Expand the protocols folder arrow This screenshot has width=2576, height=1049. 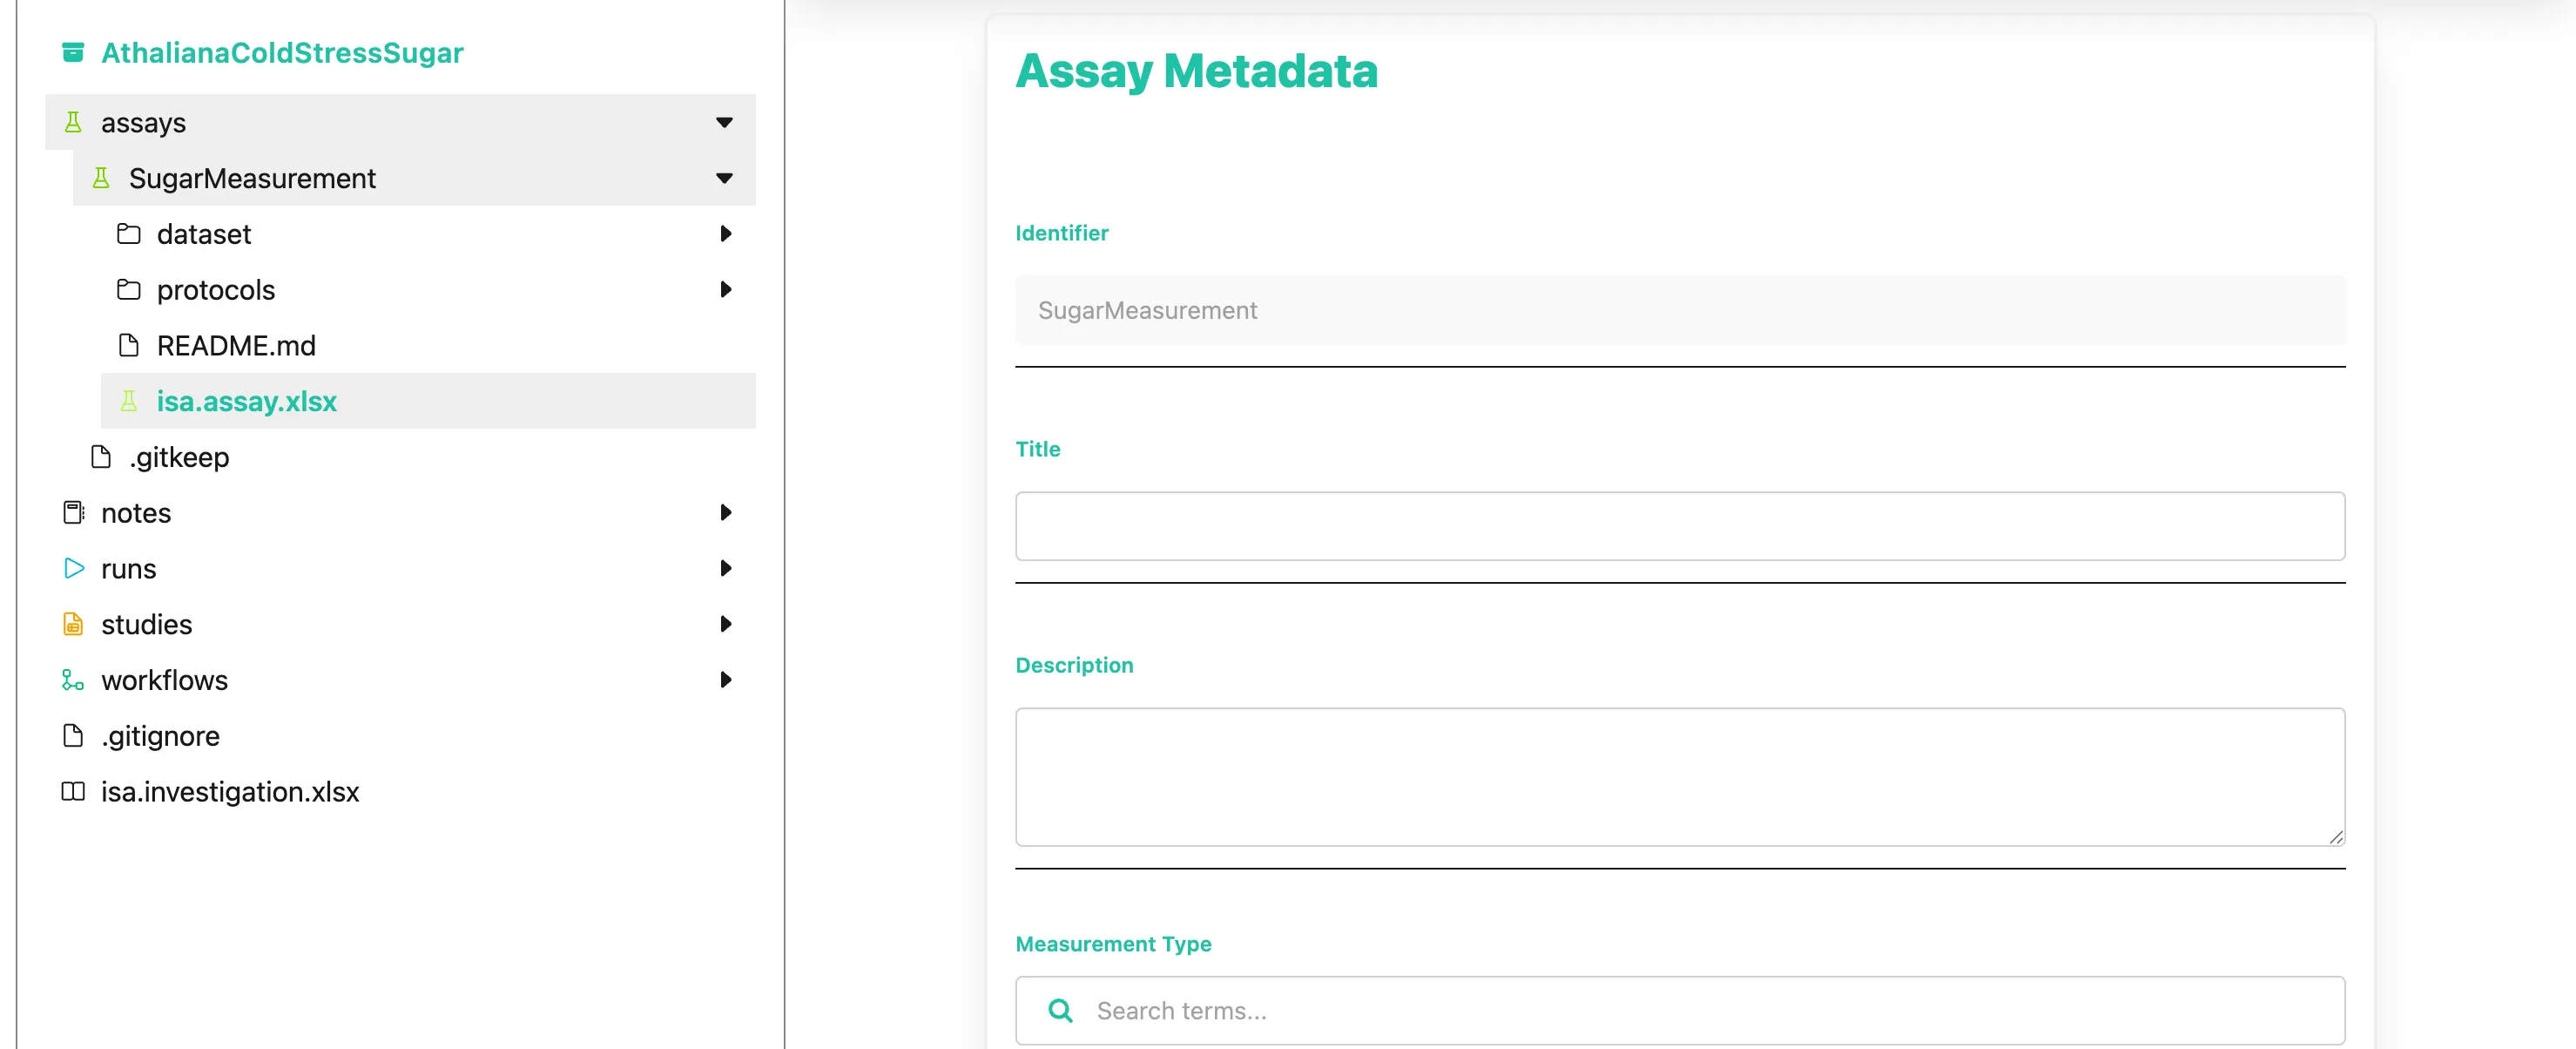coord(726,289)
